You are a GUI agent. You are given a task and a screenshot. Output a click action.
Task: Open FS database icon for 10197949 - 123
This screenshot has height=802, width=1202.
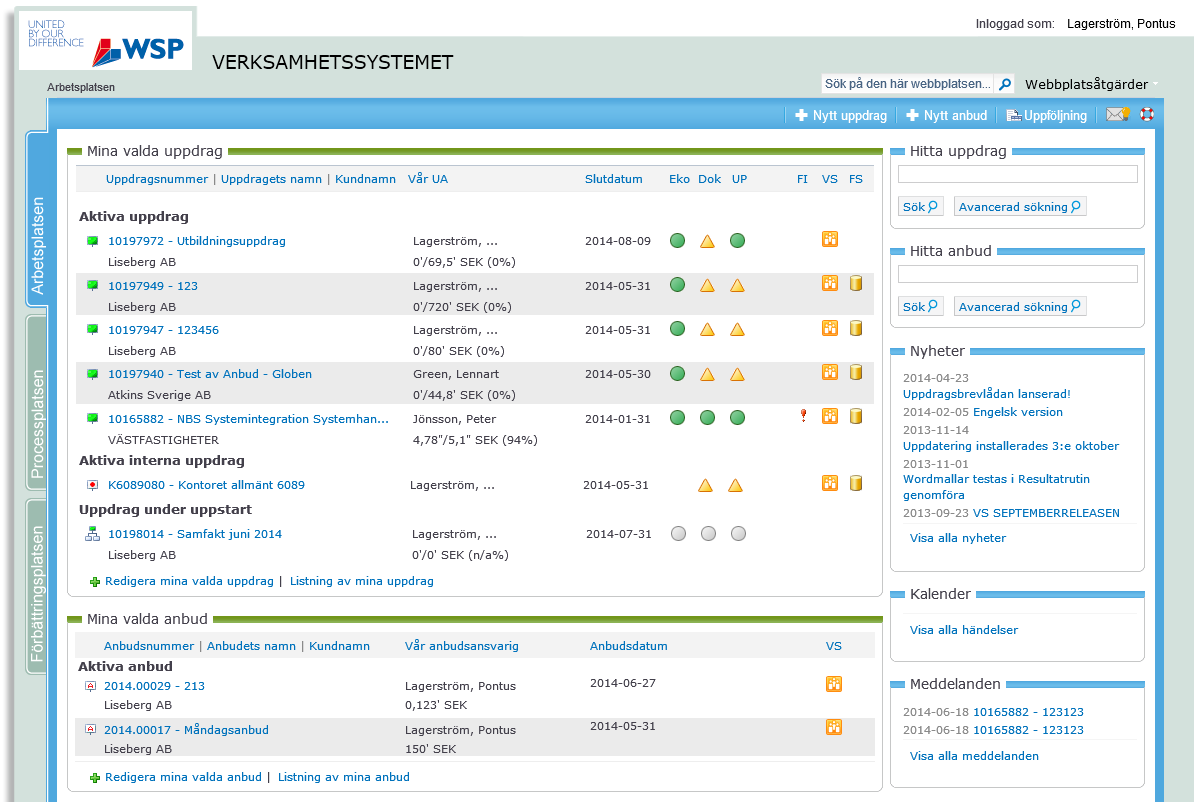(x=856, y=284)
